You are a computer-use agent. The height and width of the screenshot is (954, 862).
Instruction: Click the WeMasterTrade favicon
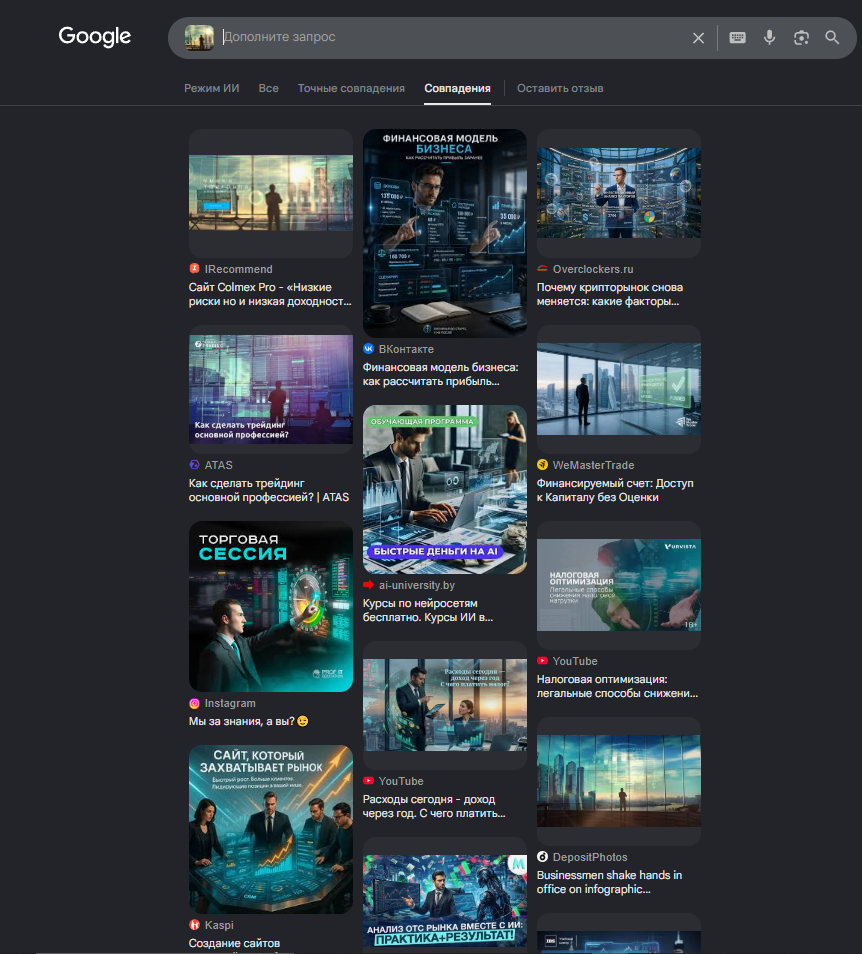pos(543,465)
